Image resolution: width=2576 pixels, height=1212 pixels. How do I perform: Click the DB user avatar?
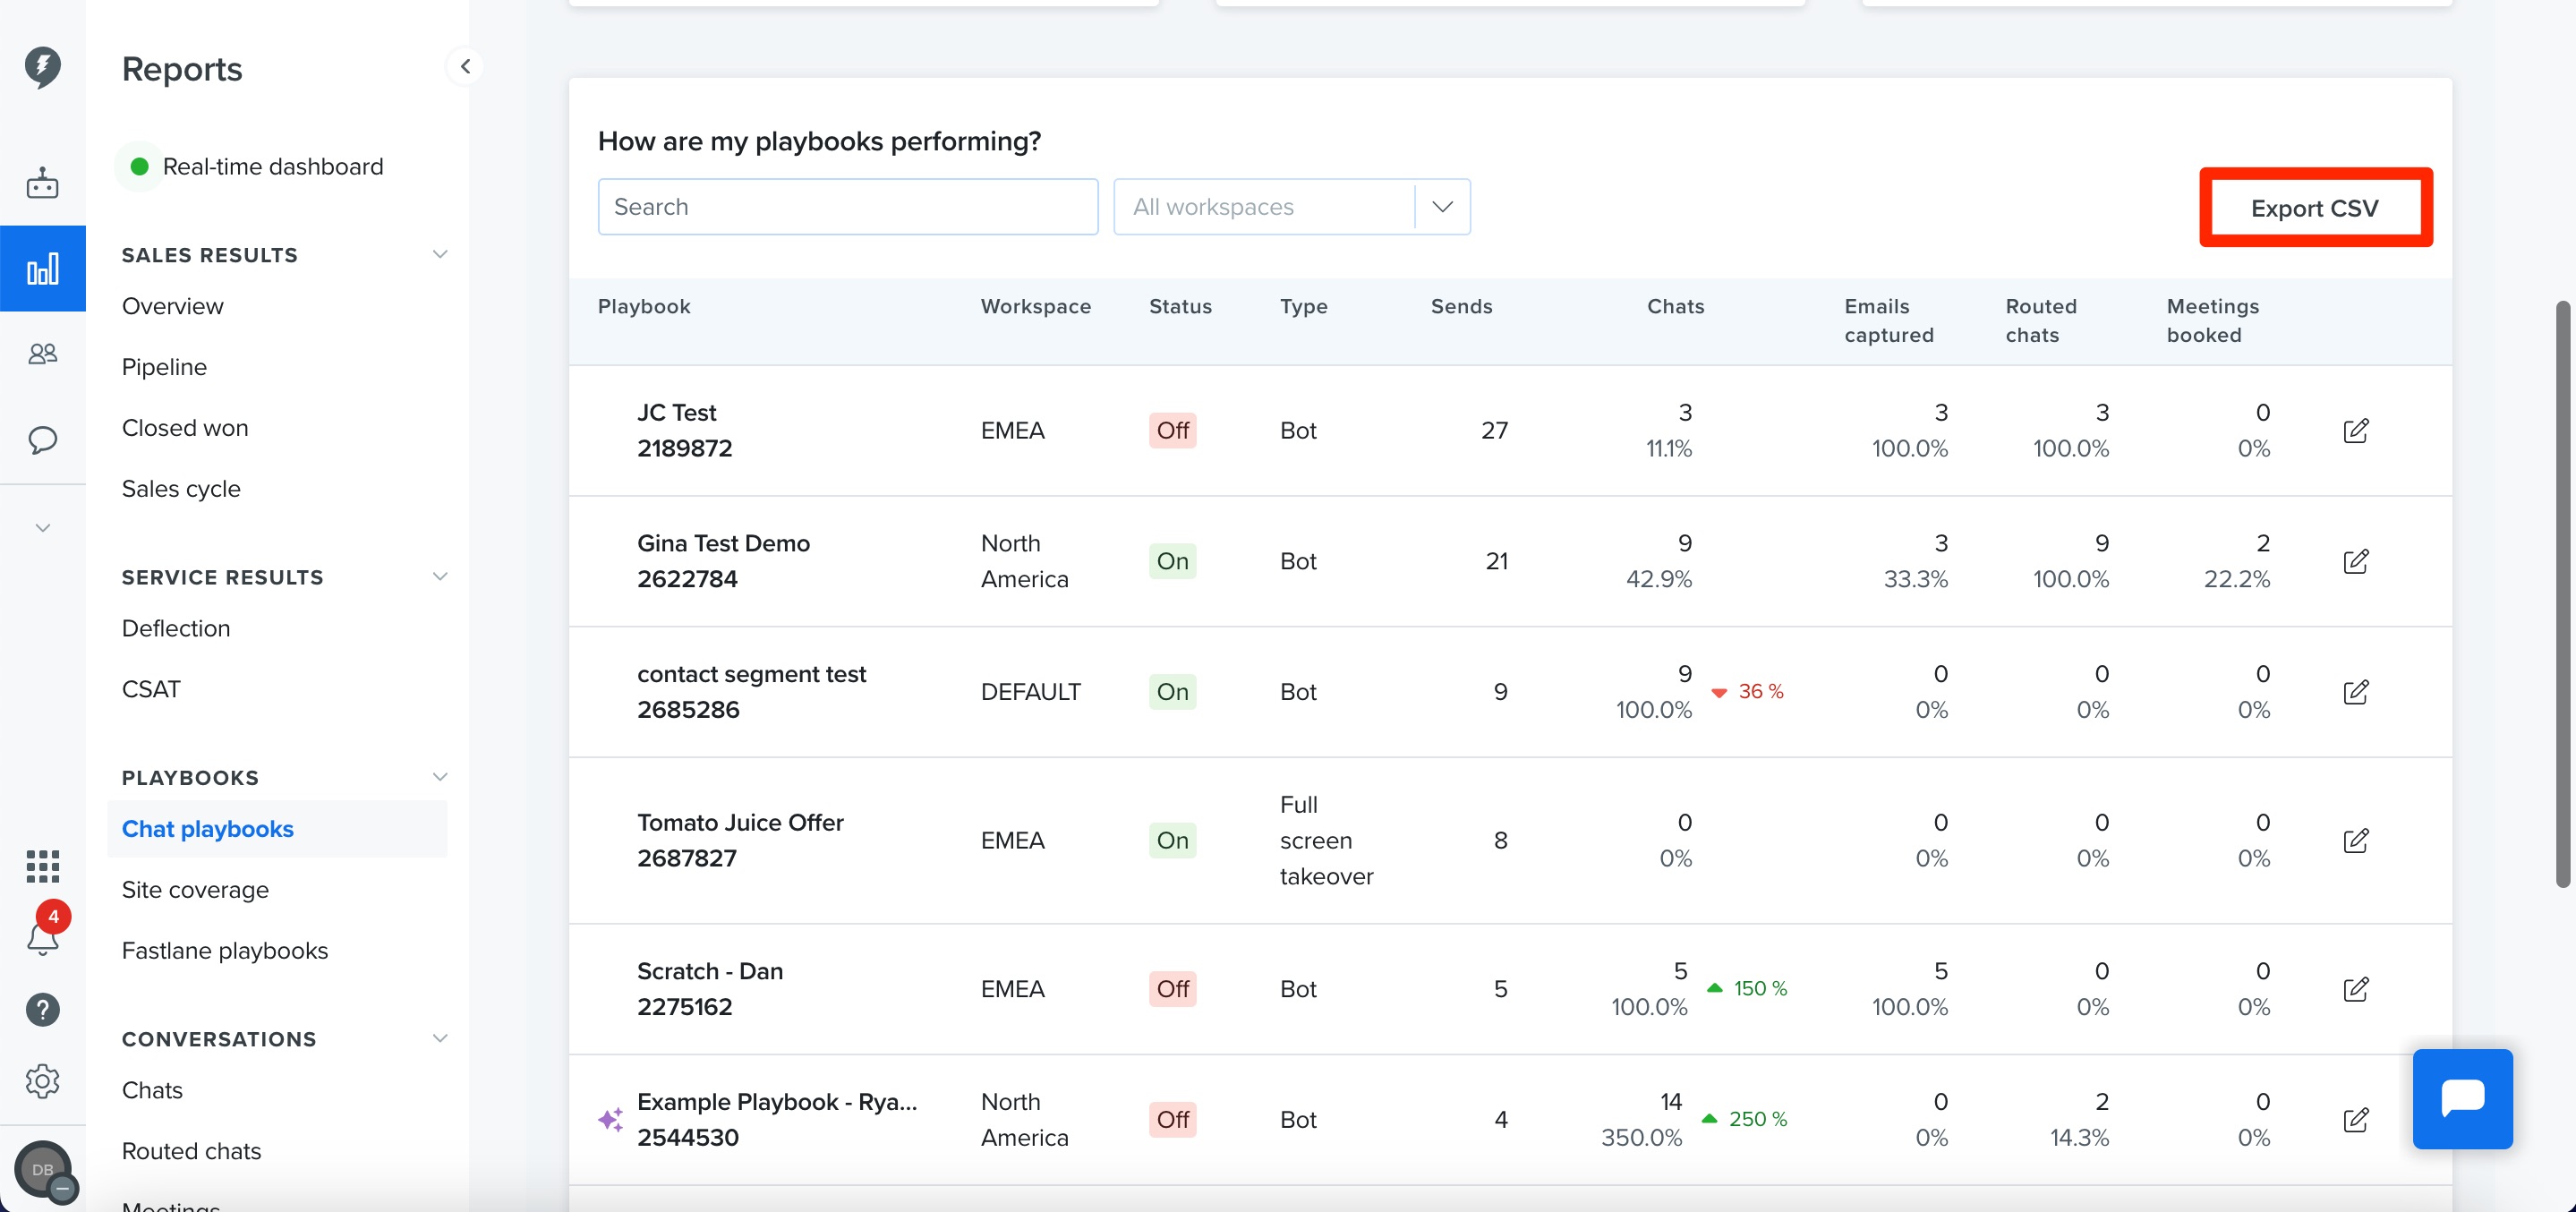coord(44,1170)
